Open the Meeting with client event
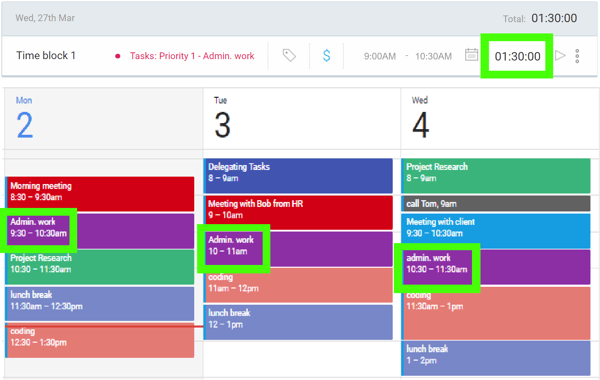Image resolution: width=600 pixels, height=380 pixels. 496,231
